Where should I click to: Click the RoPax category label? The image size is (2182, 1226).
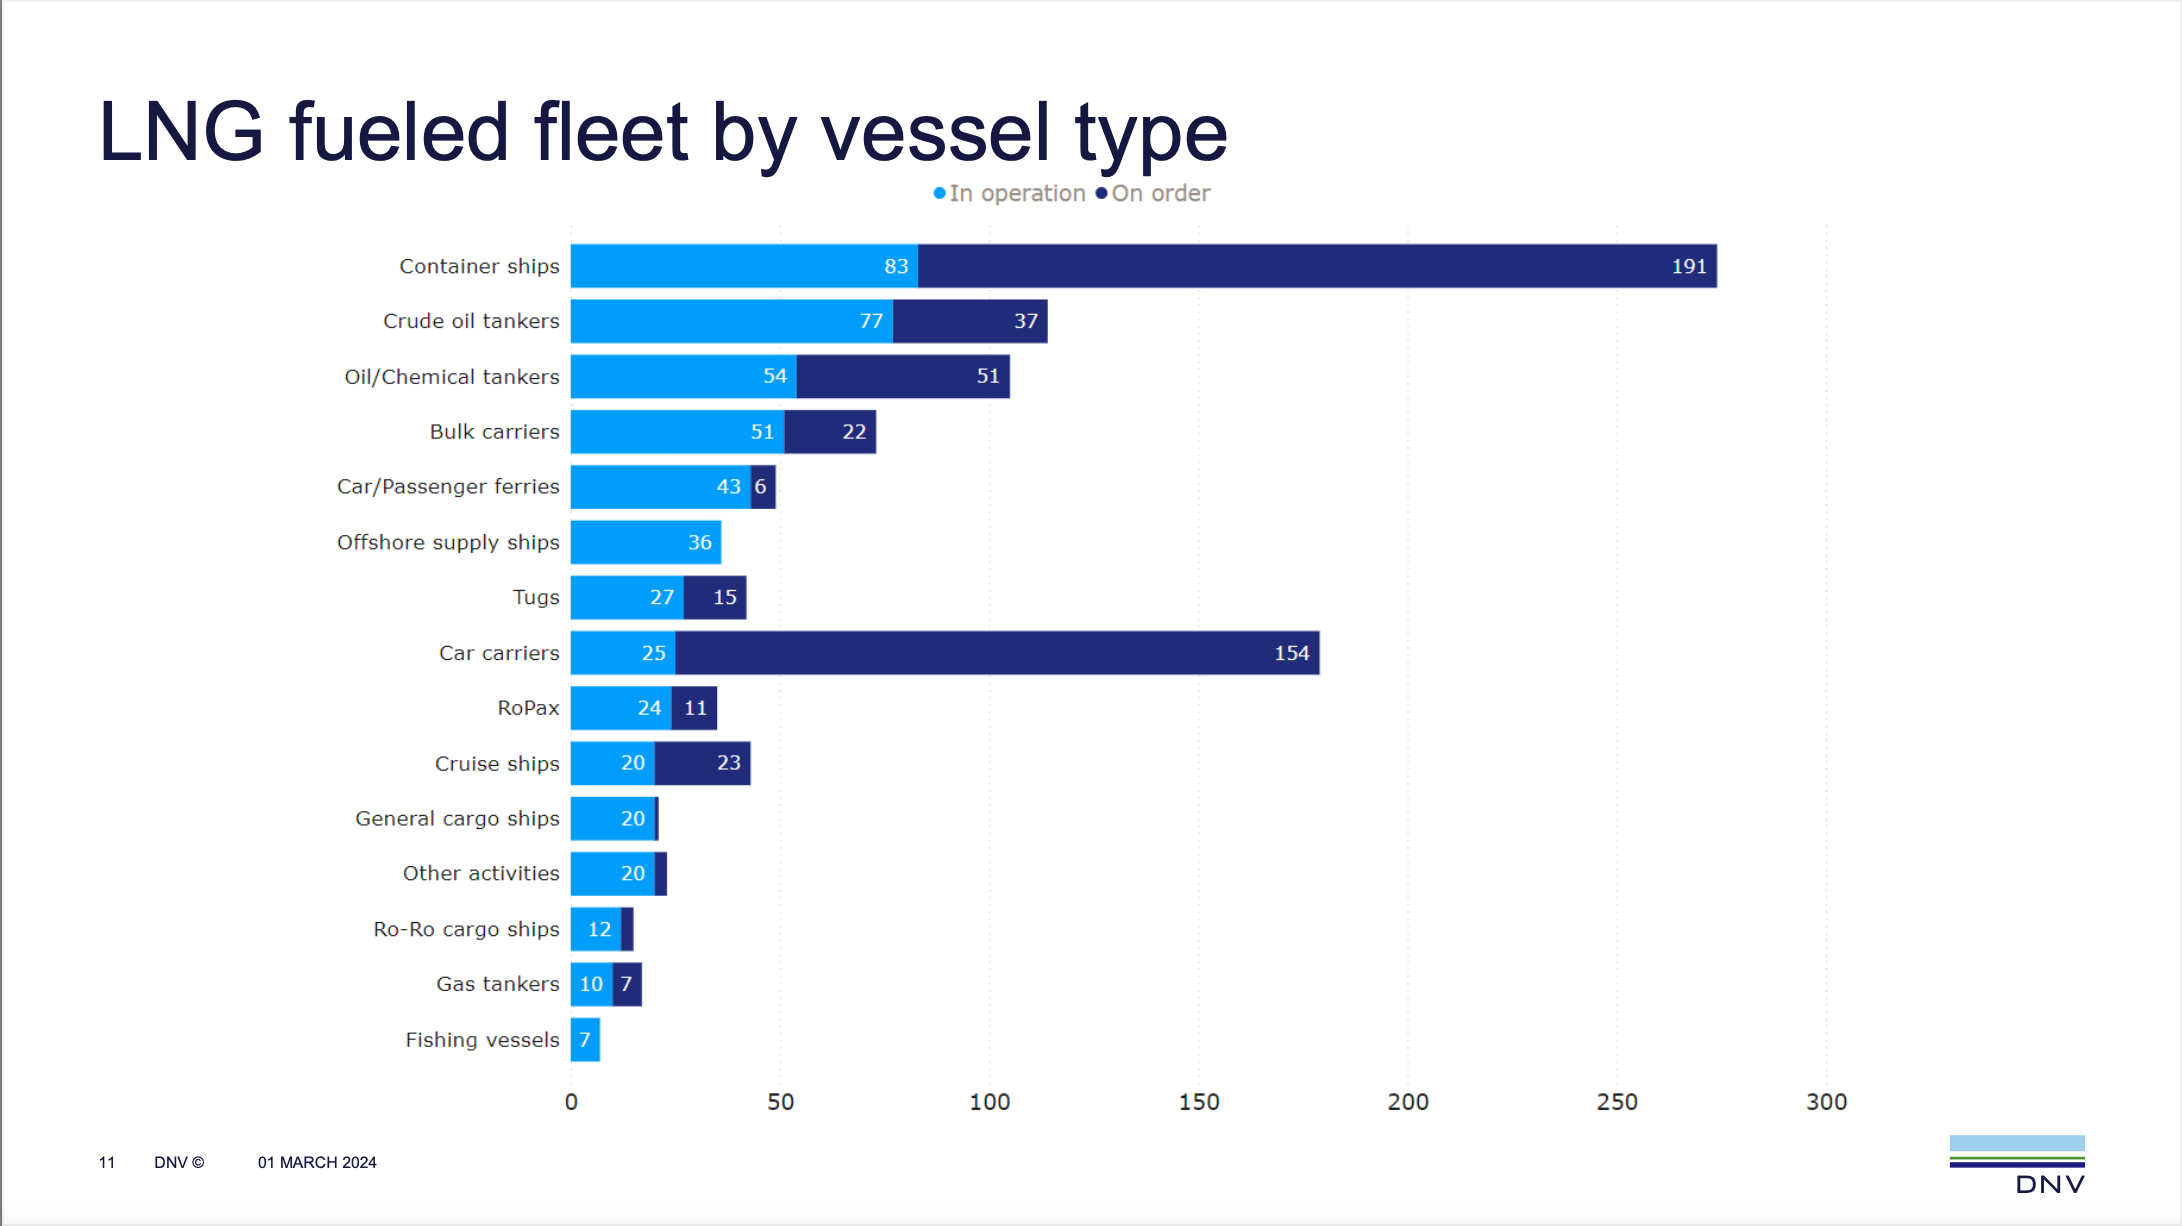528,708
